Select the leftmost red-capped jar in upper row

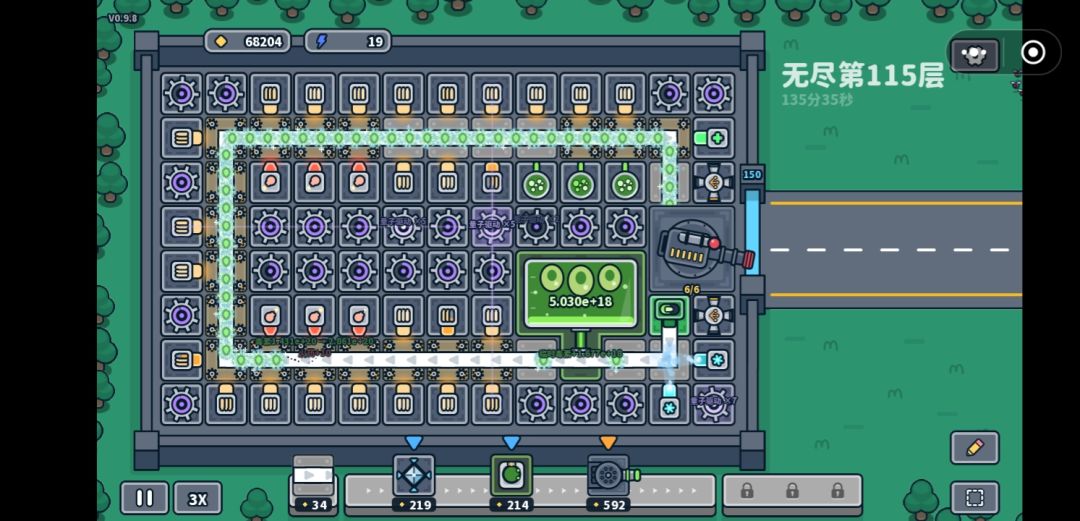coord(270,182)
